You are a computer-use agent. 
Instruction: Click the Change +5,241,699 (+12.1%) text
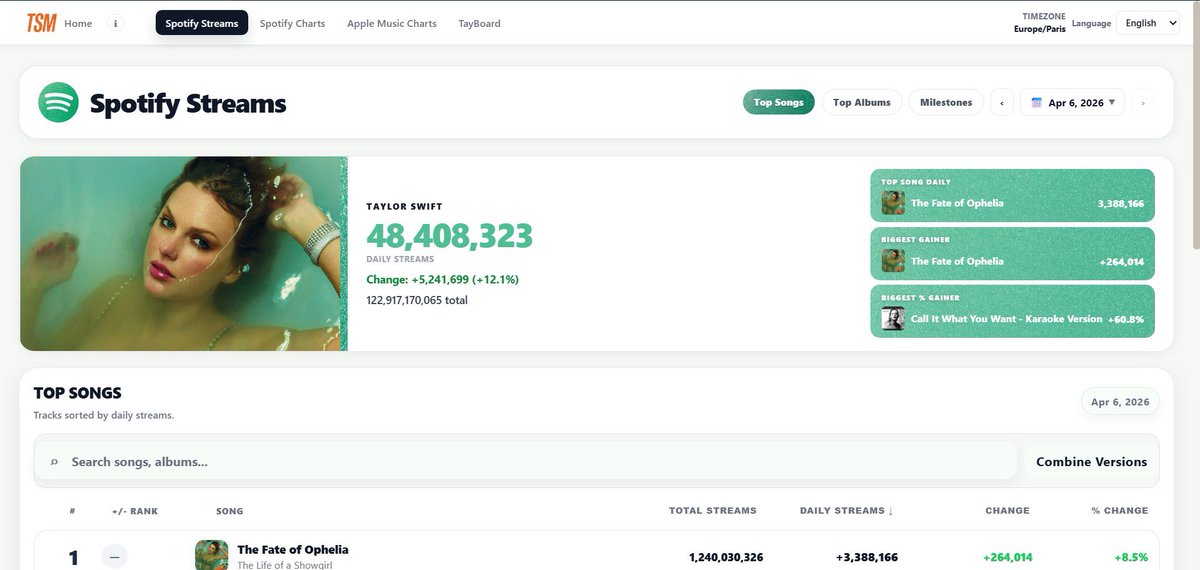pyautogui.click(x=443, y=279)
